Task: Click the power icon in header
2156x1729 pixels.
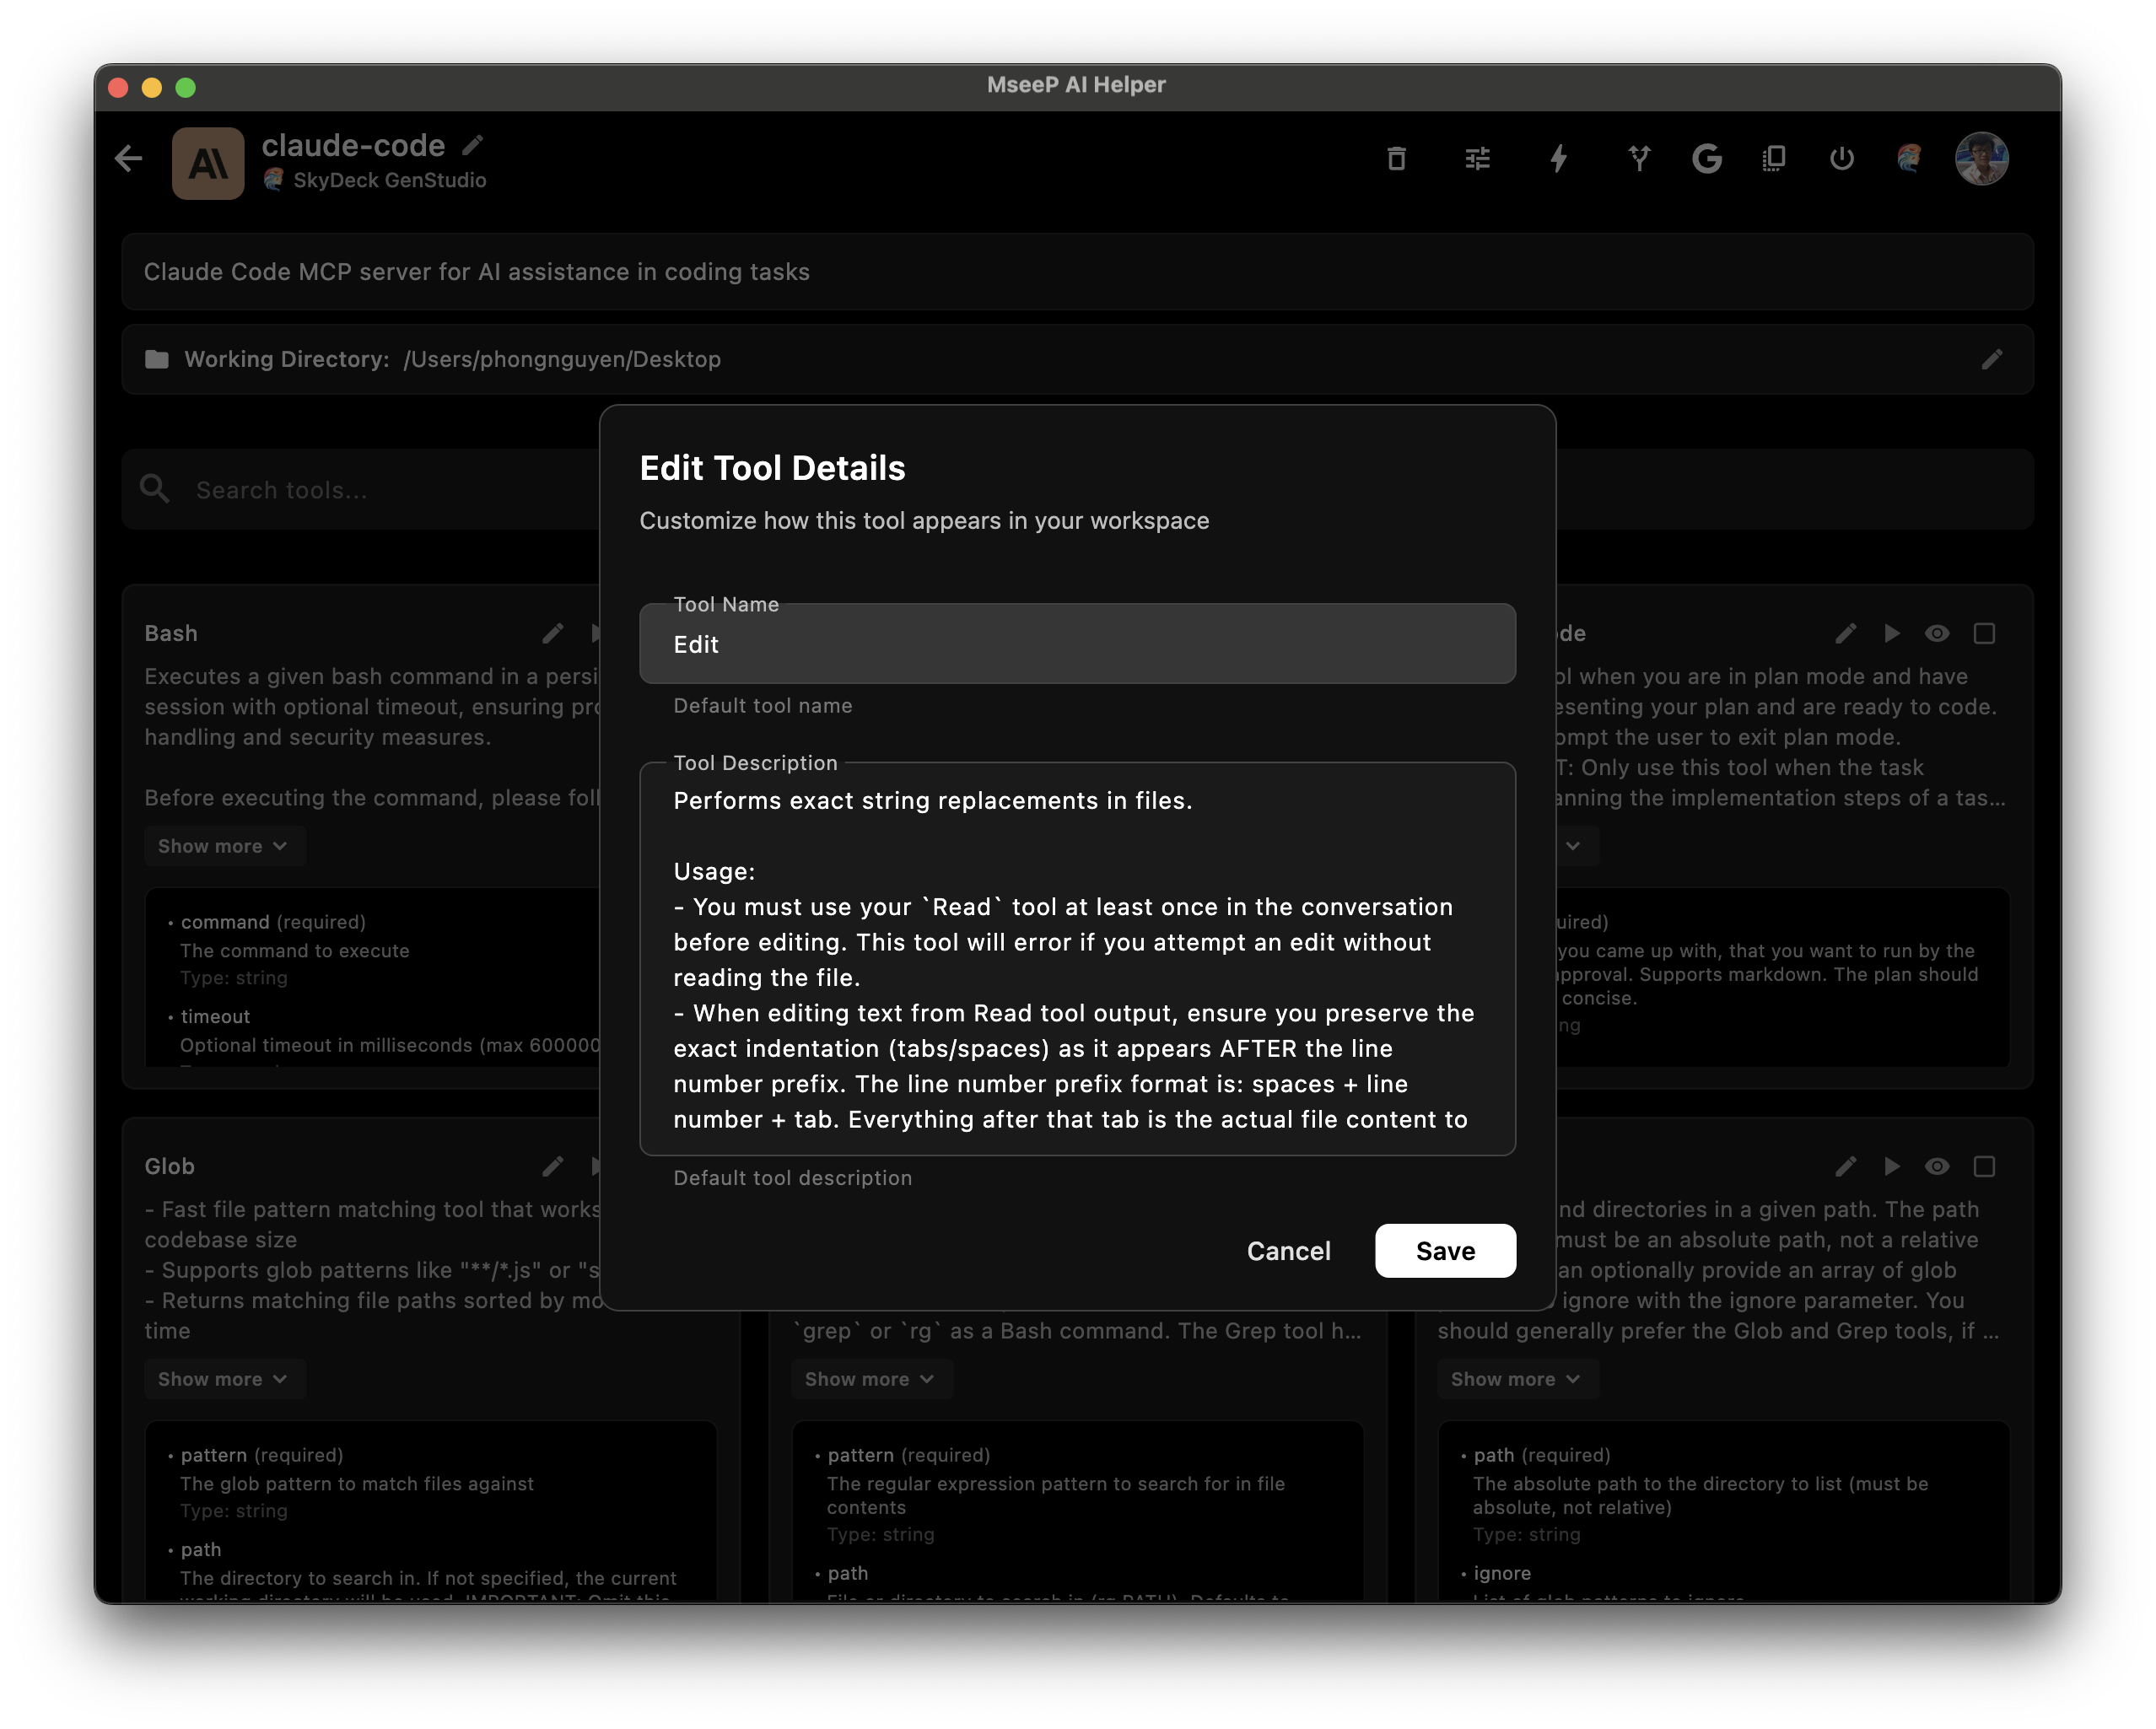Action: click(x=1841, y=159)
